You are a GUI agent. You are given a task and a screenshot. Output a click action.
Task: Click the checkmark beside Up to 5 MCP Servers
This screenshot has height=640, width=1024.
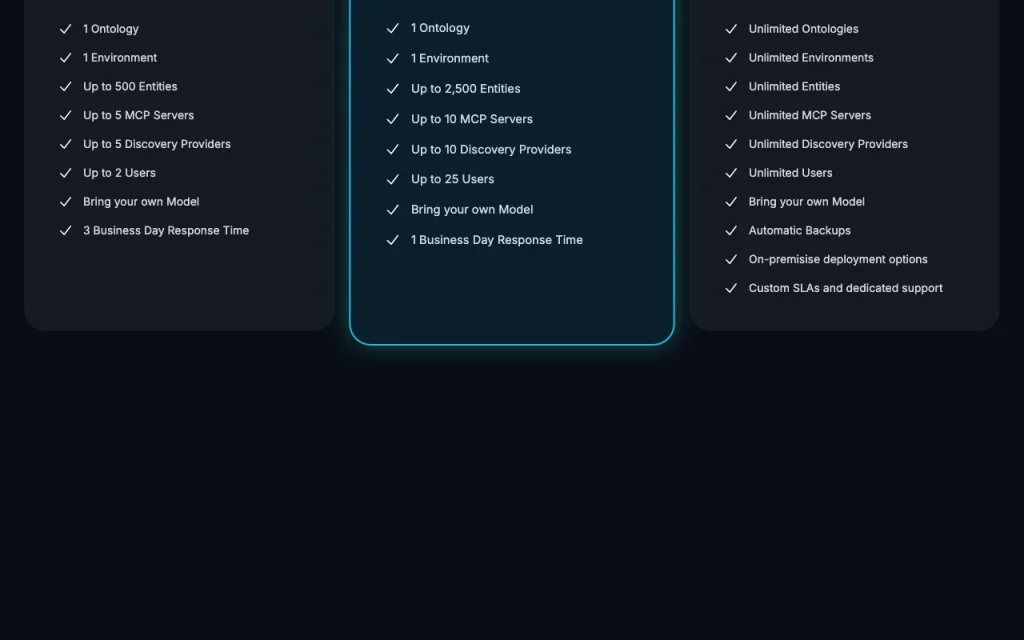[65, 116]
